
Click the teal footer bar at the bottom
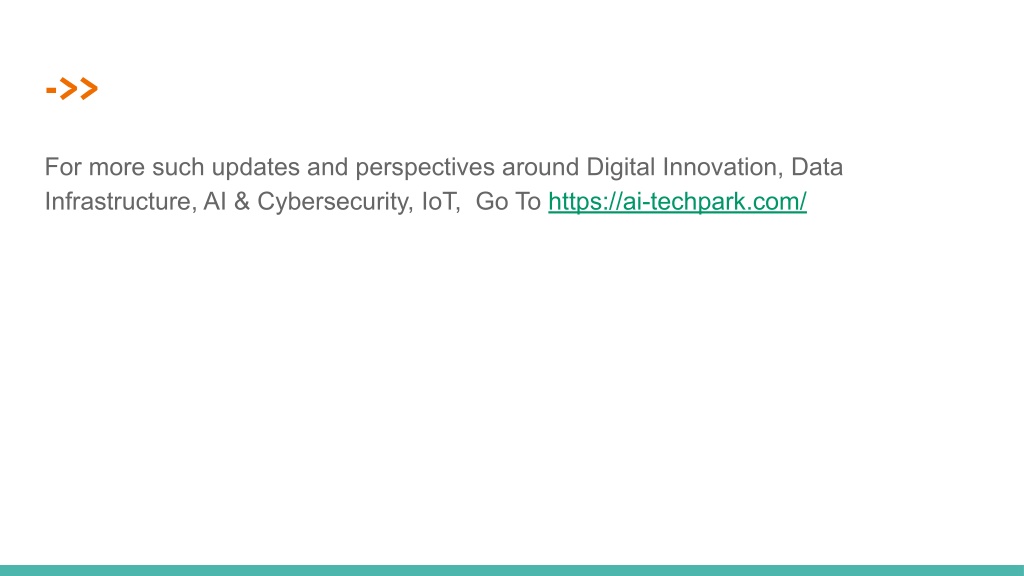point(512,570)
